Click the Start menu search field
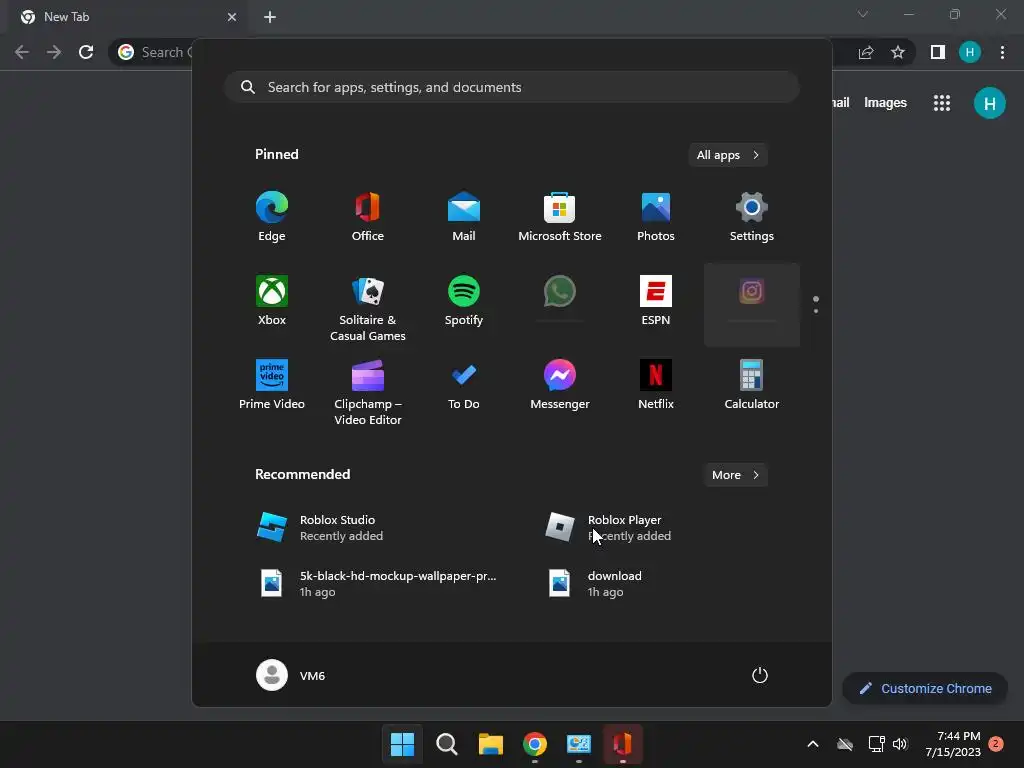Viewport: 1024px width, 768px height. [512, 87]
